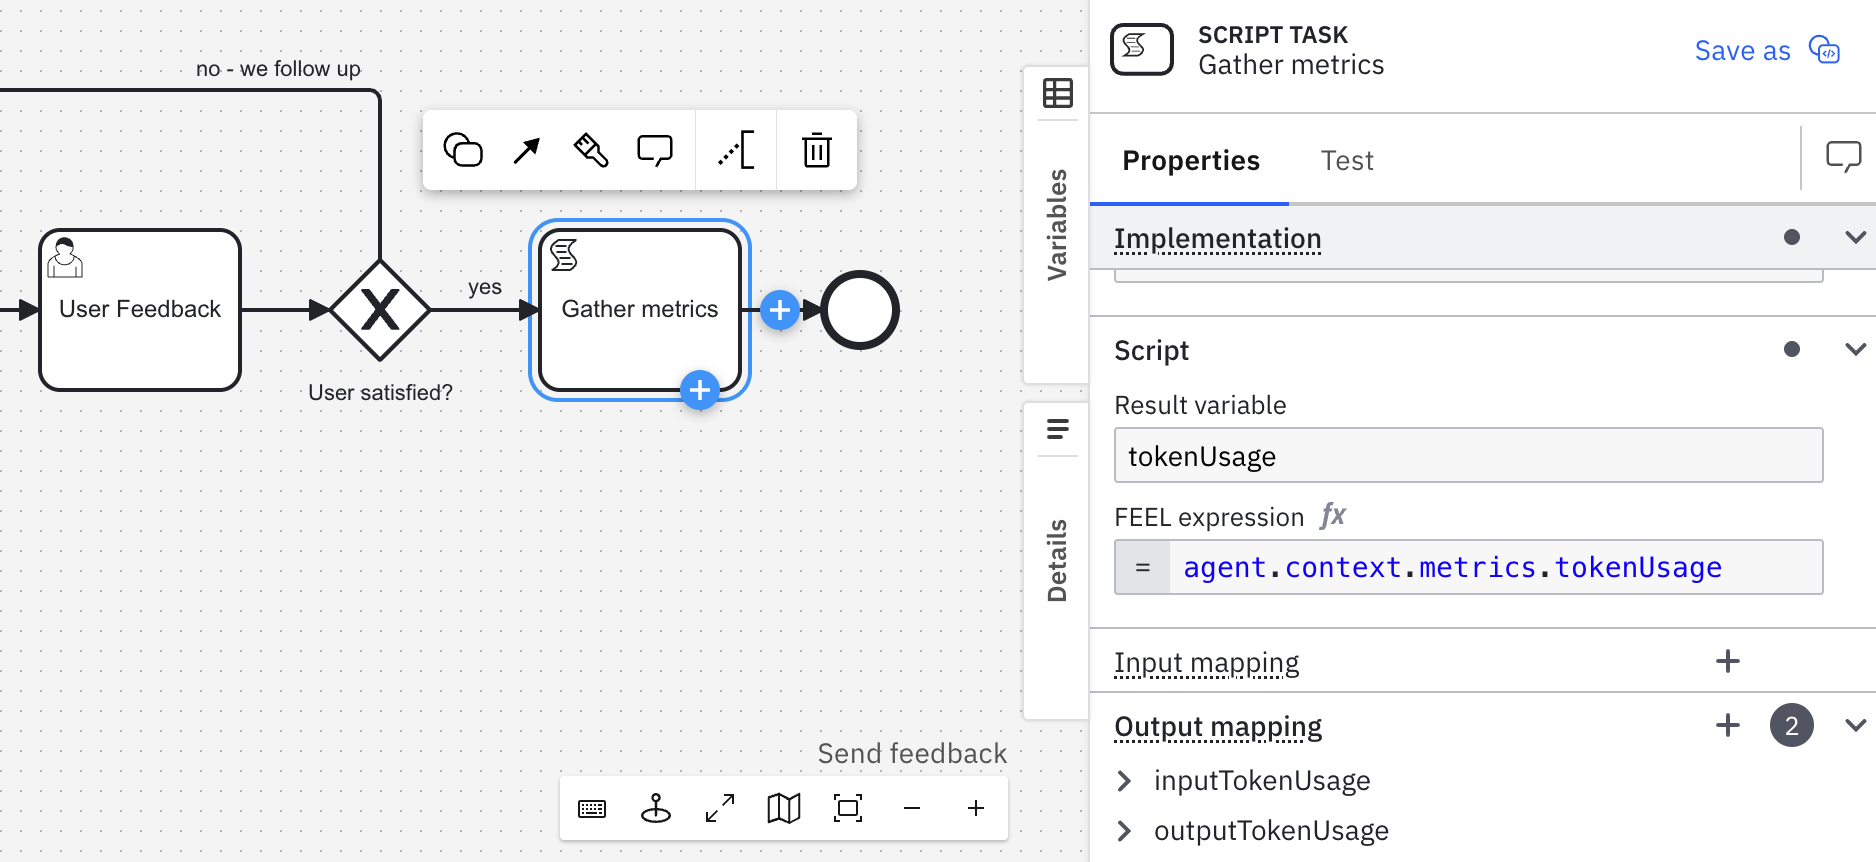Viewport: 1876px width, 862px height.
Task: Expand the outputTokenUsage mapping entry
Action: point(1124,831)
